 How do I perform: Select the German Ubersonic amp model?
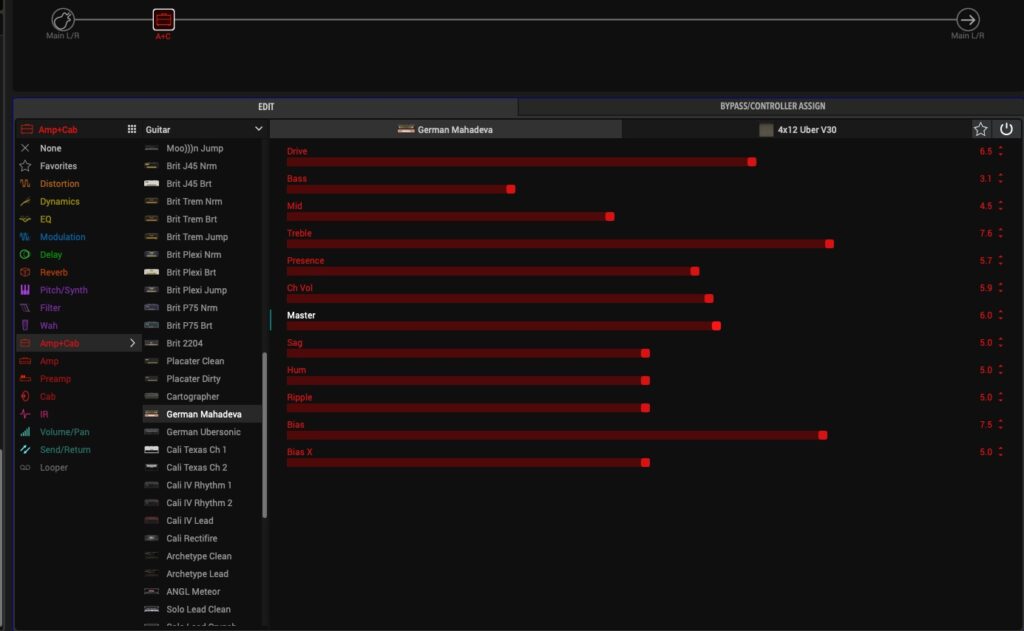click(x=203, y=432)
